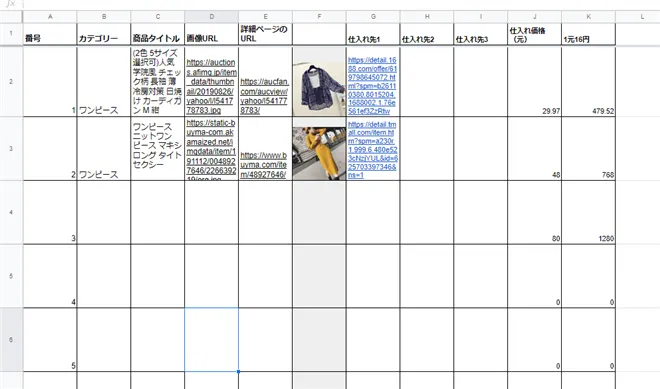
Task: Click the 48 price cell
Action: (535, 149)
